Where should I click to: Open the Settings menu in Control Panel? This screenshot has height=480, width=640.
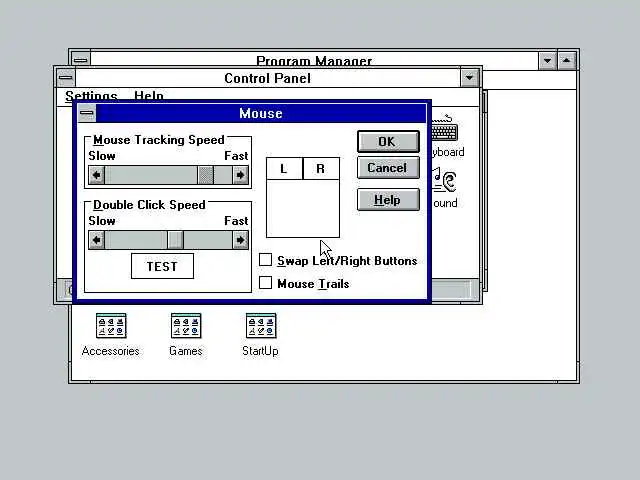point(91,96)
